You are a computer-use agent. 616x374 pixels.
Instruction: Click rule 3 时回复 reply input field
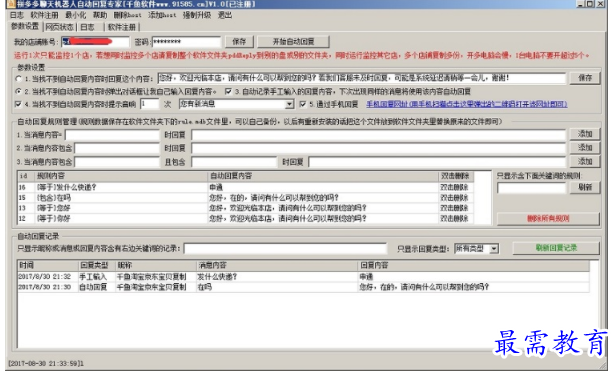click(437, 162)
